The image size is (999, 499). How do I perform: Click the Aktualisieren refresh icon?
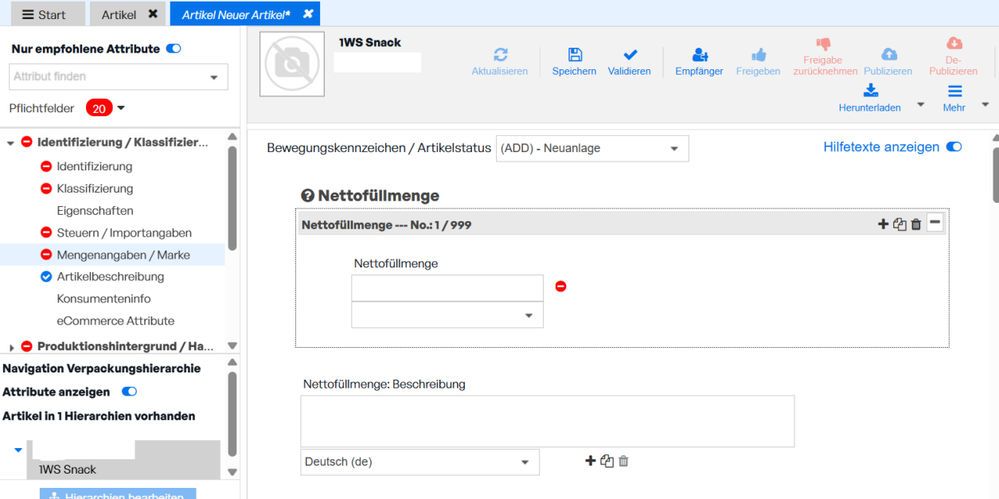point(500,55)
